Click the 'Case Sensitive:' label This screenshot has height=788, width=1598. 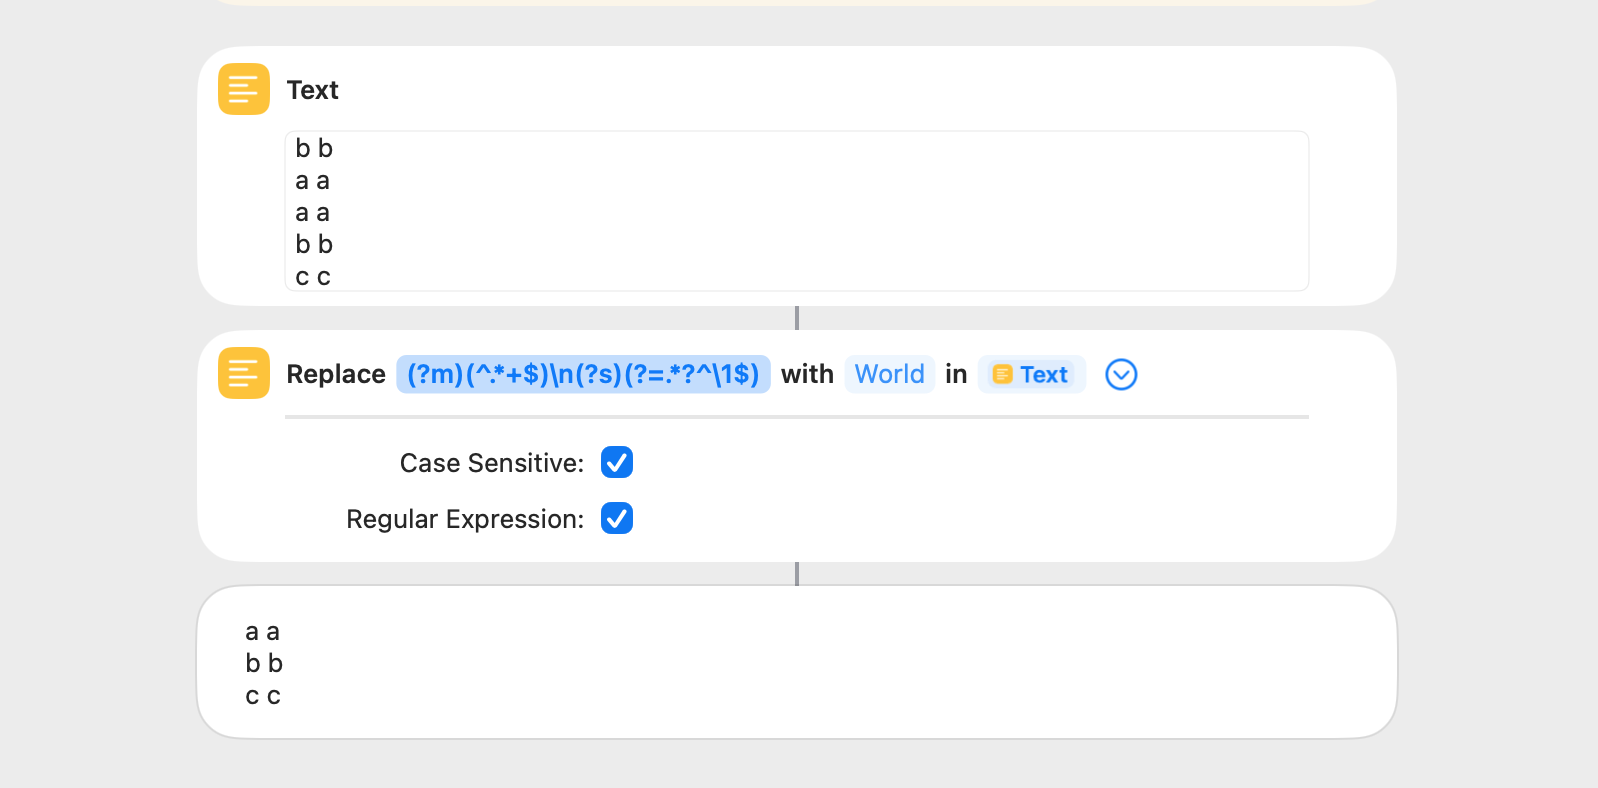[x=491, y=463]
